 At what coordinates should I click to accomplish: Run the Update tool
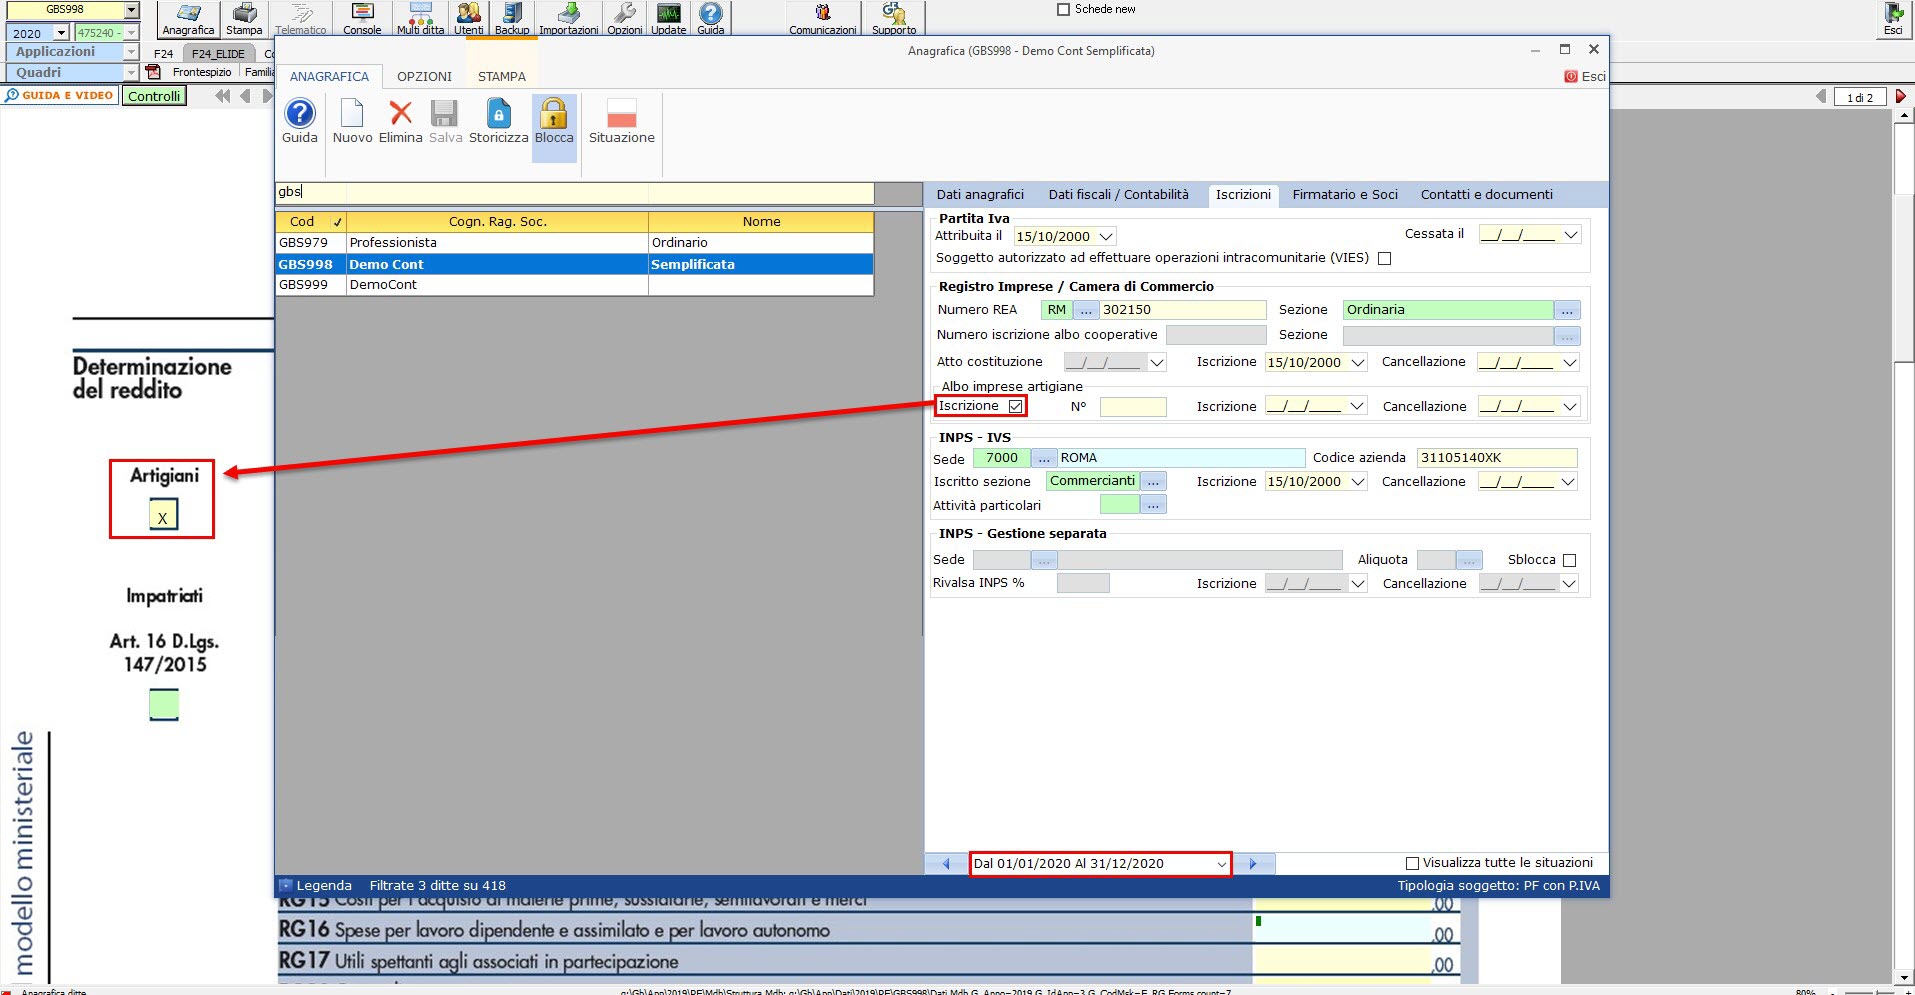point(668,18)
